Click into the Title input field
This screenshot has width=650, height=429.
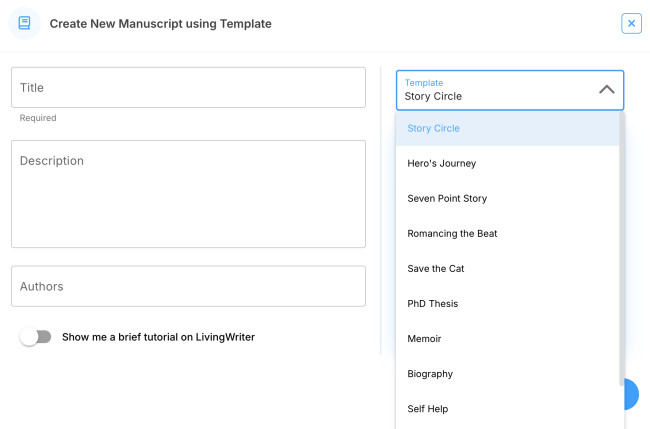(x=188, y=88)
